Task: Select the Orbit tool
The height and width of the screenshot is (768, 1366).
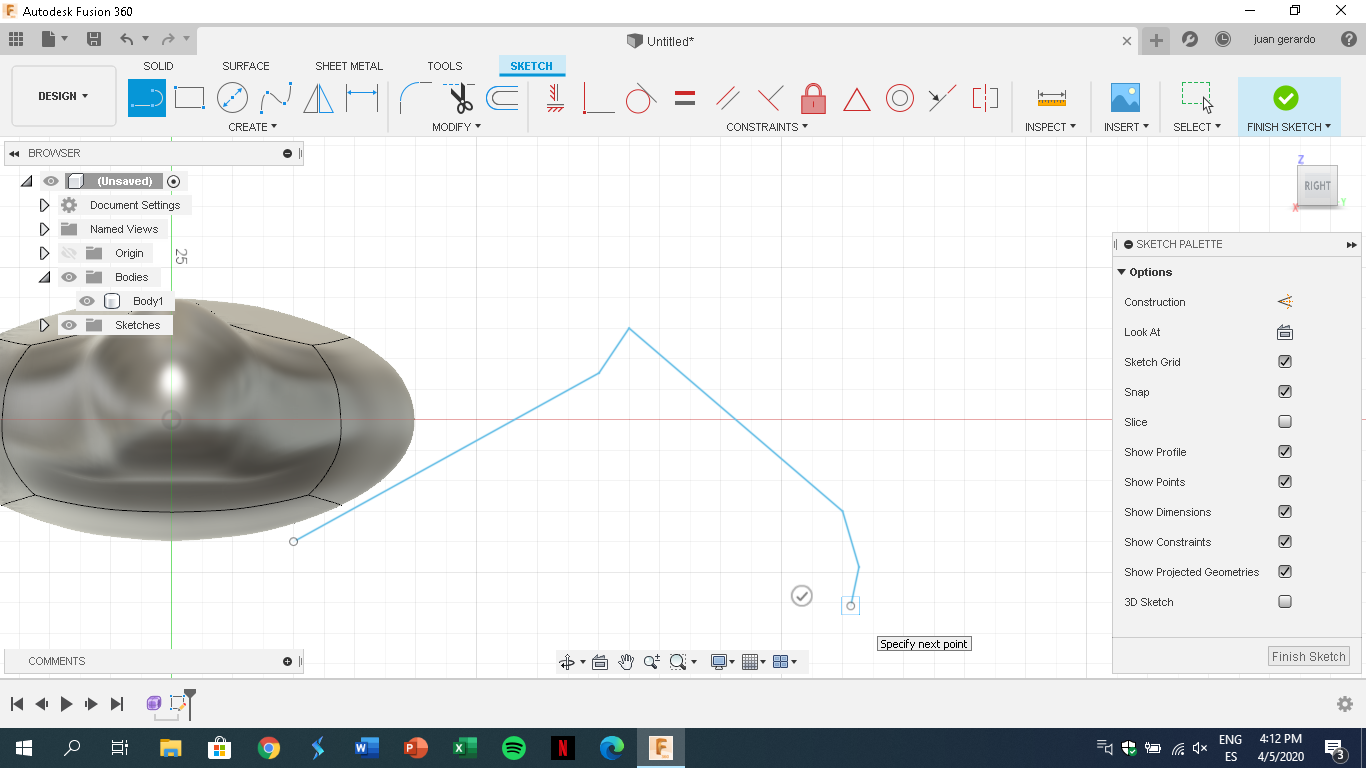Action: [568, 661]
